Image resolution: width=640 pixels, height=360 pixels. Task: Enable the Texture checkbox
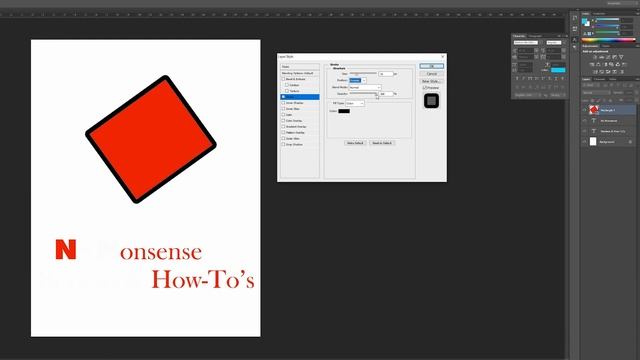point(287,91)
